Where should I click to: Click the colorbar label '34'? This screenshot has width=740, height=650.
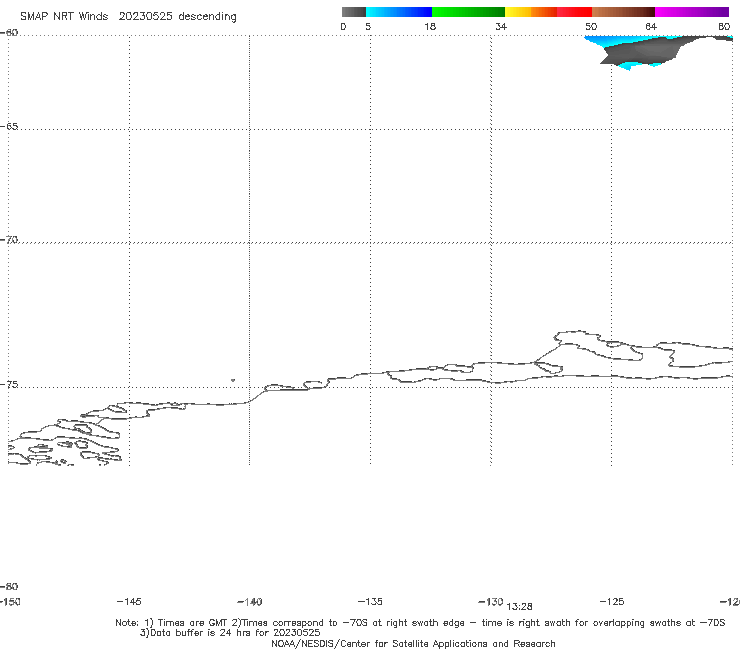coord(501,27)
